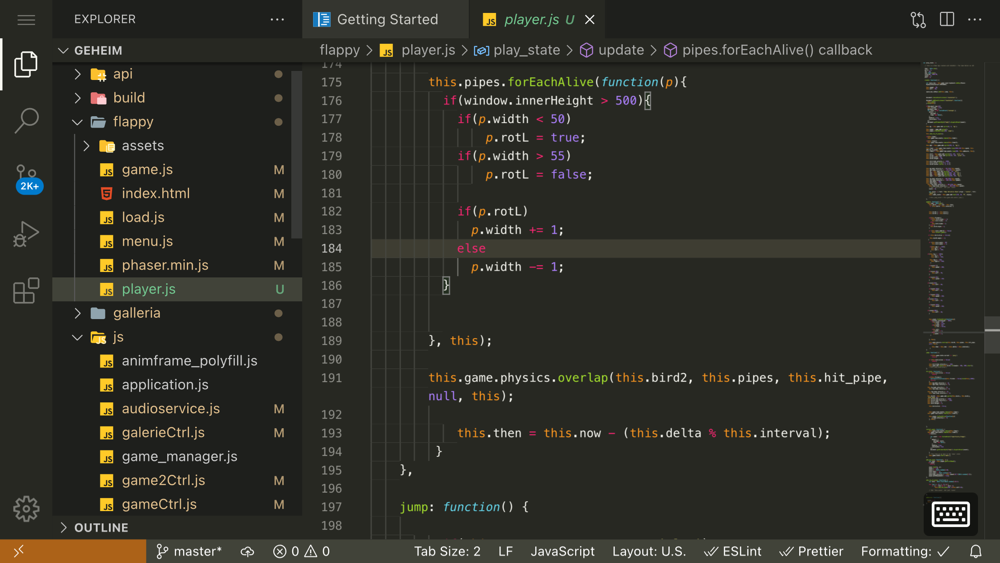This screenshot has height=563, width=1000.
Task: Open the Run and Debug view
Action: point(26,234)
